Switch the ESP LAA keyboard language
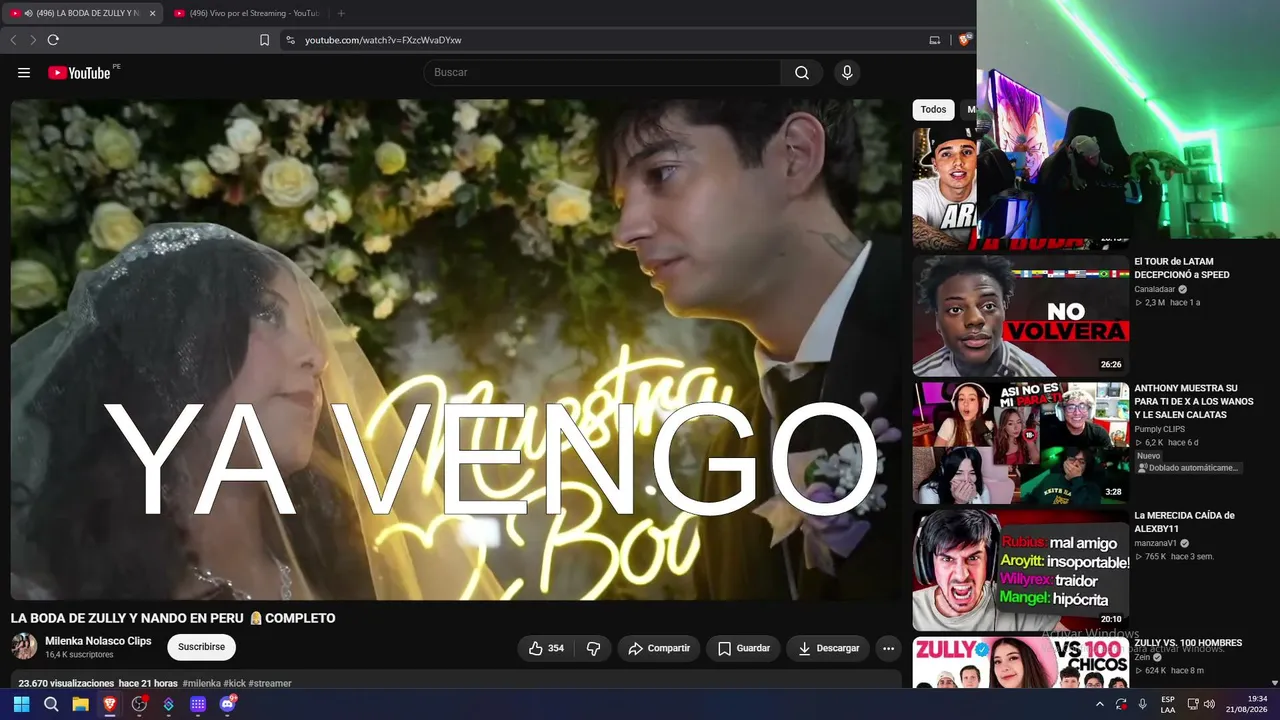 pos(1168,704)
